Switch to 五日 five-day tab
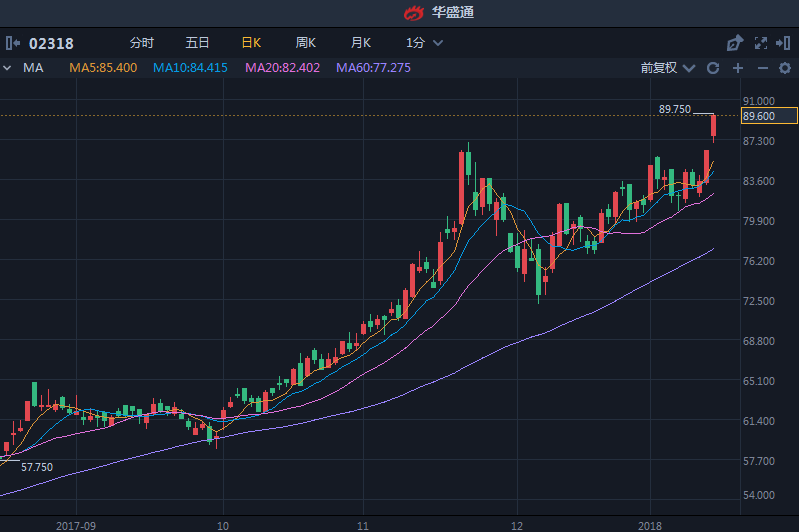799x532 pixels. pos(197,43)
